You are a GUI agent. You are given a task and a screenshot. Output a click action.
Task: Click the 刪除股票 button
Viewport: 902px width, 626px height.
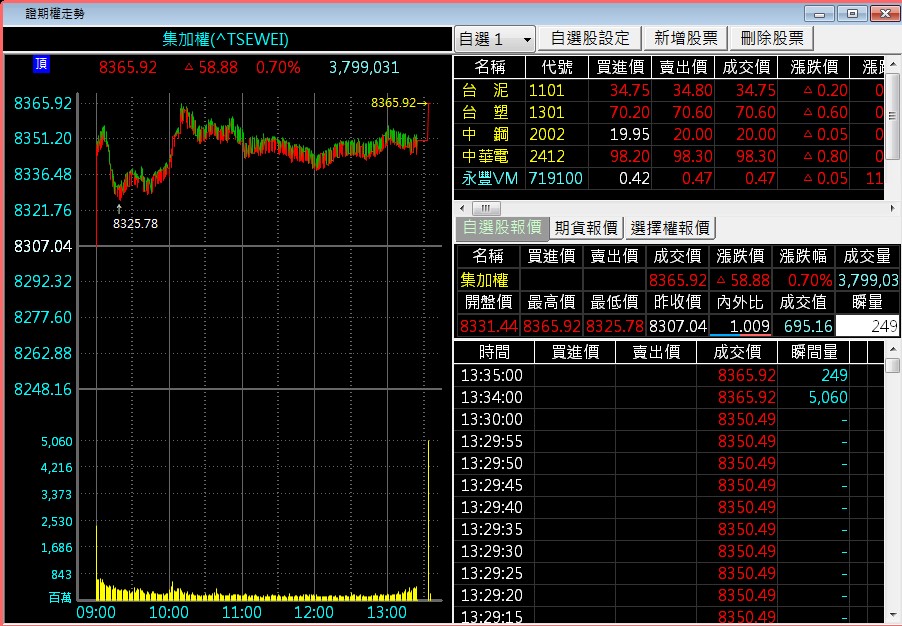772,38
